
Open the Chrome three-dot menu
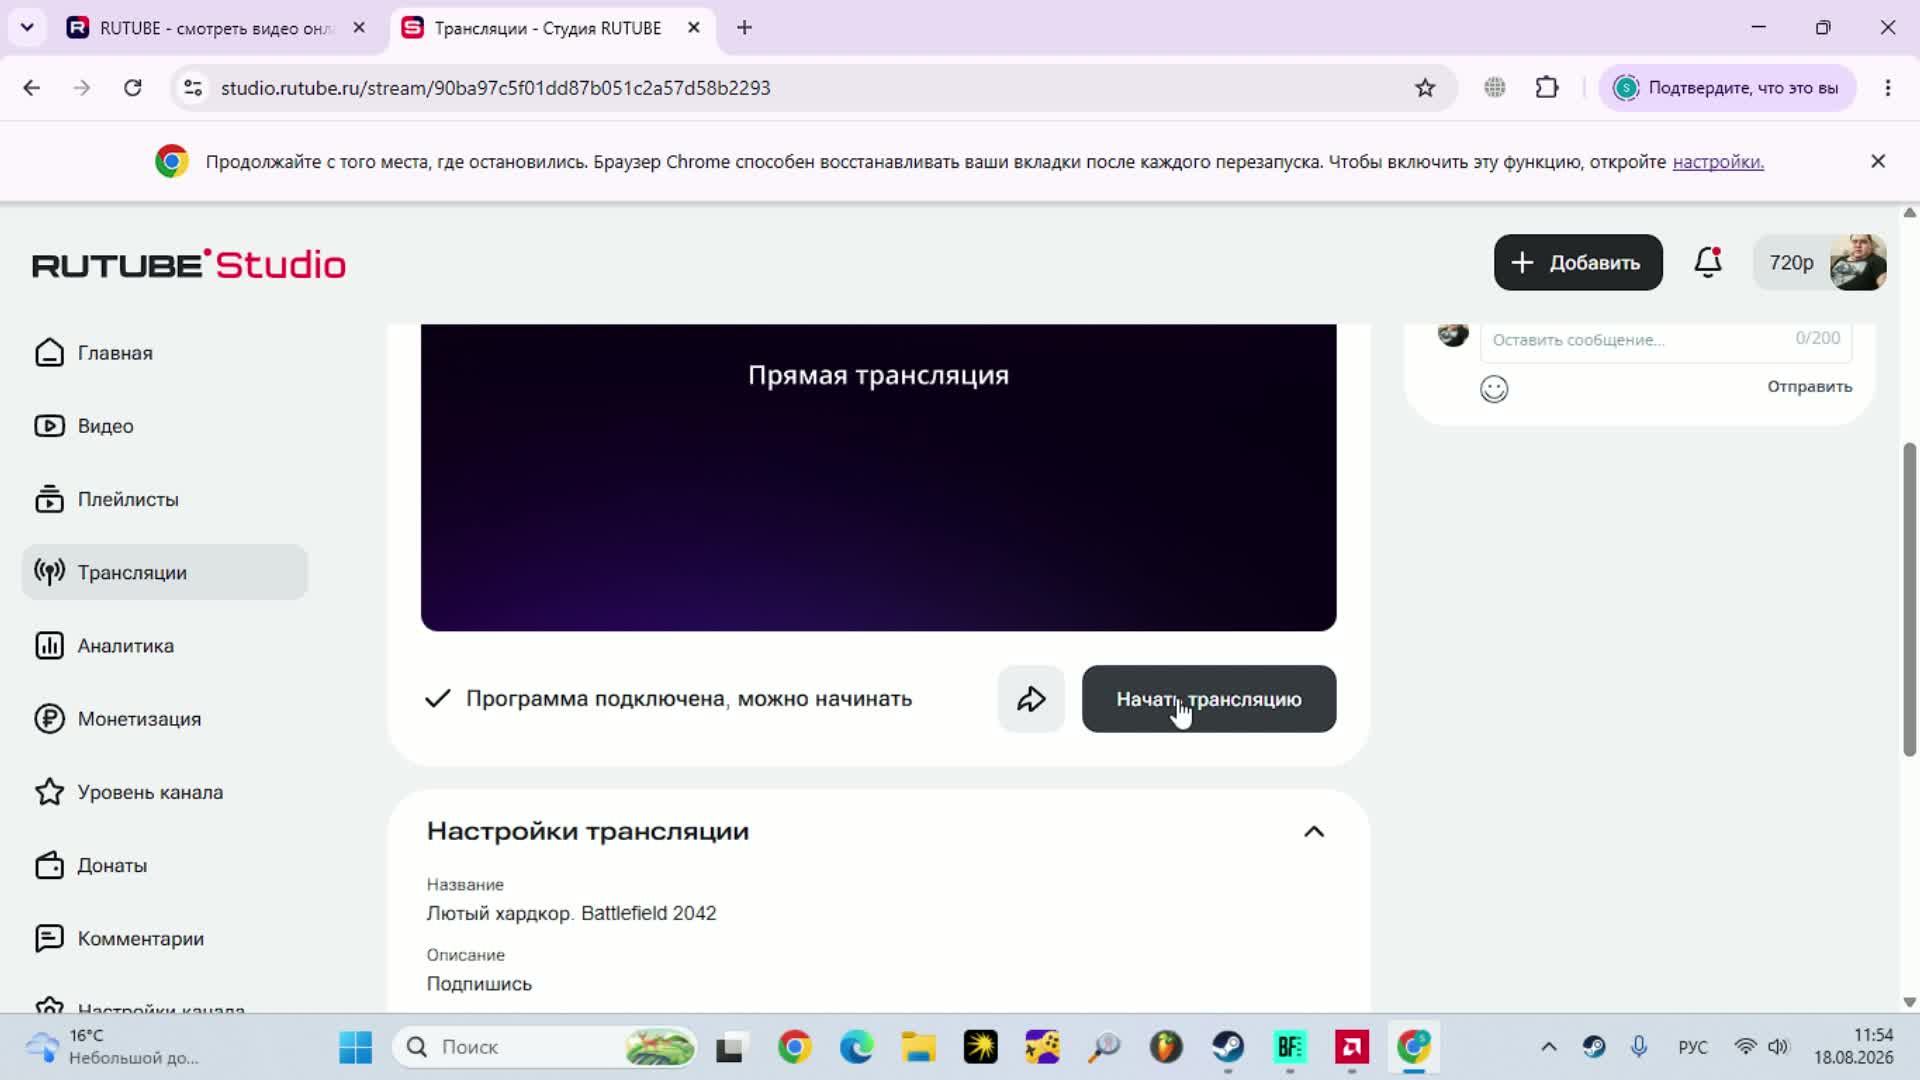coord(1888,88)
